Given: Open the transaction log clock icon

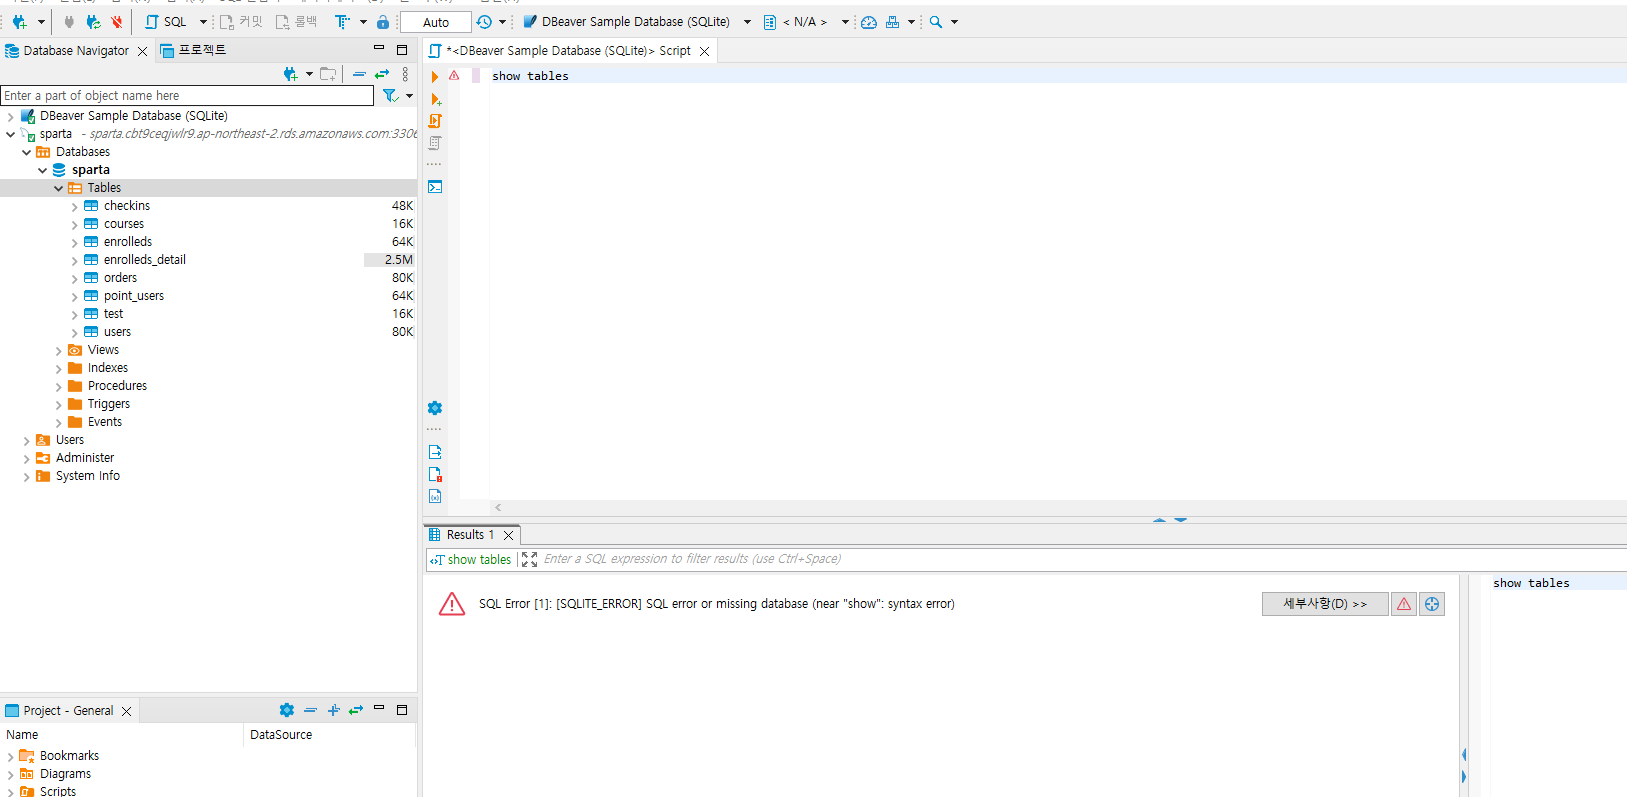Looking at the screenshot, I should (x=484, y=22).
